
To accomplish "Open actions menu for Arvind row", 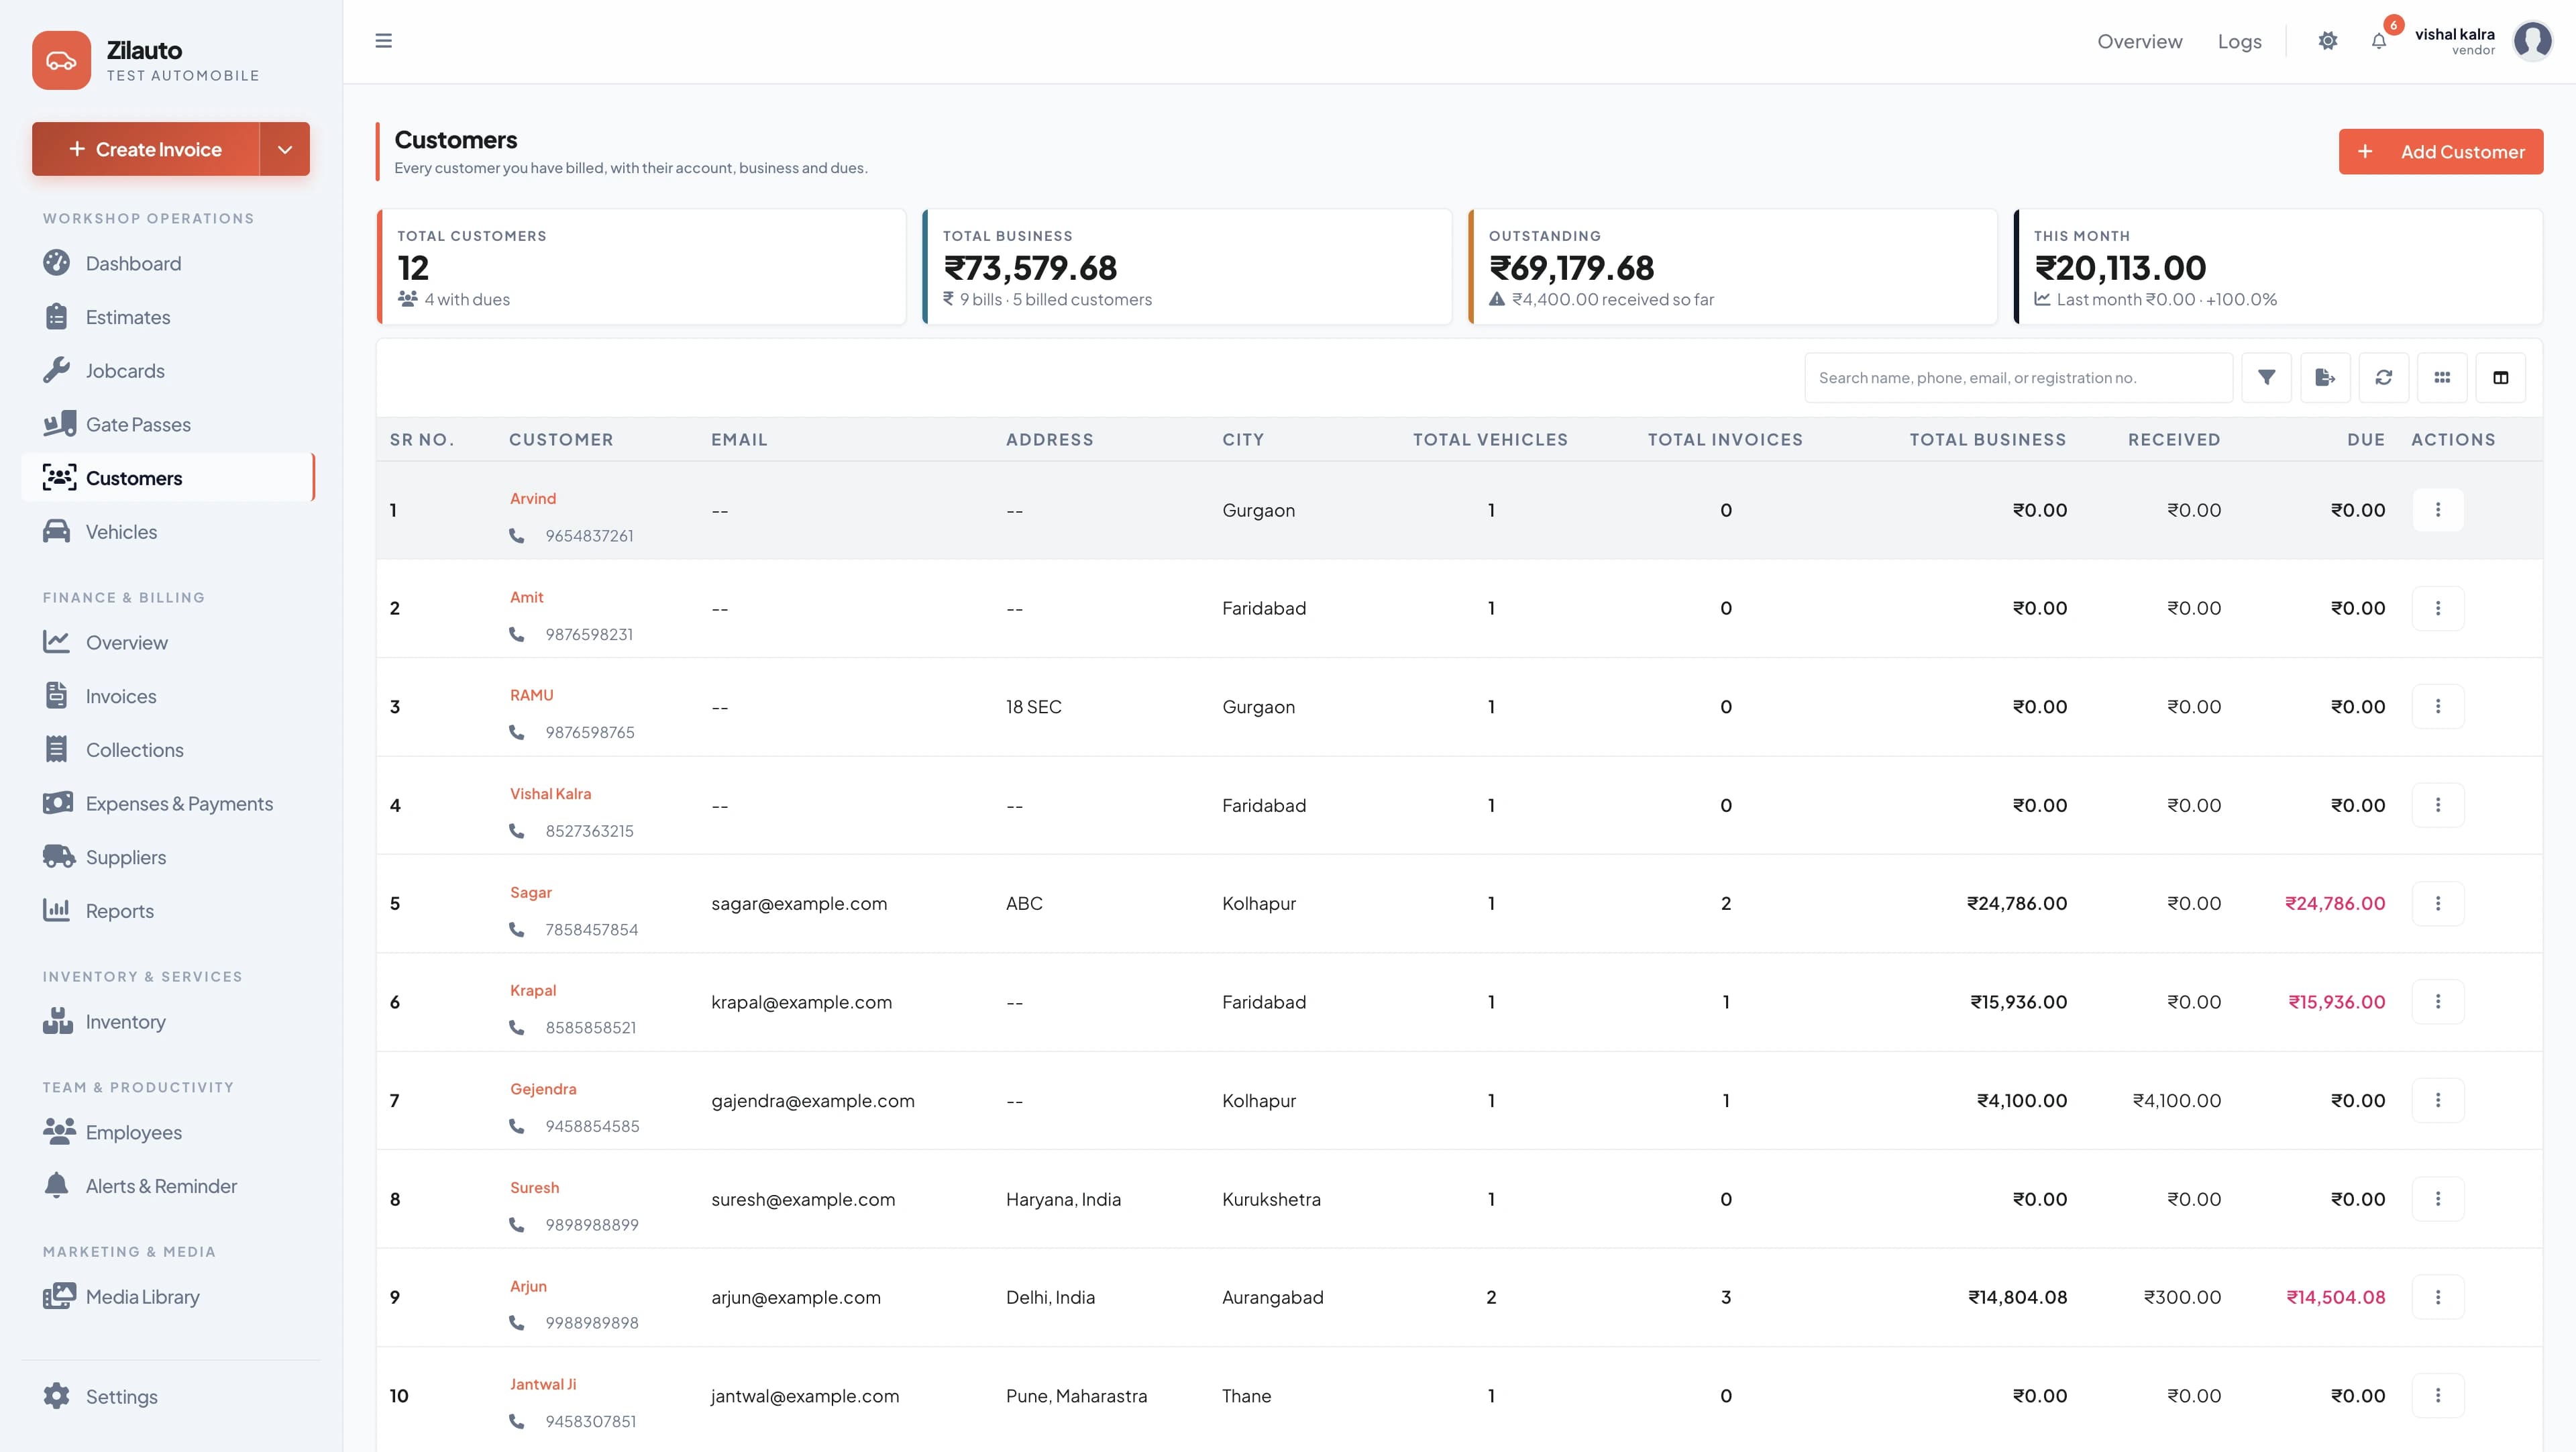I will (2438, 510).
